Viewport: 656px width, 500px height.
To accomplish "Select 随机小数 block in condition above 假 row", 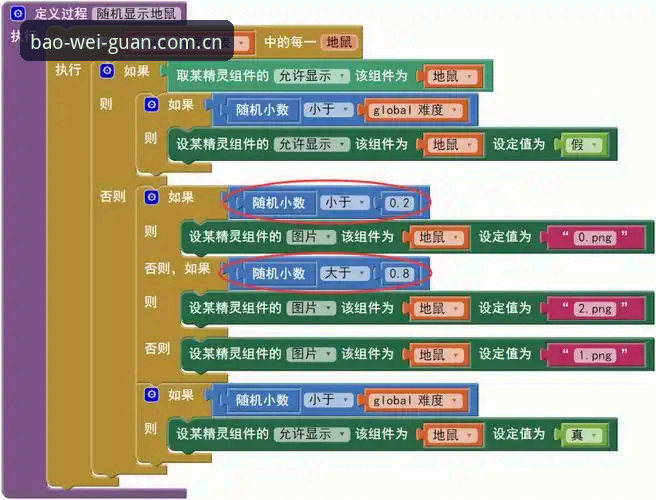I will coord(262,110).
